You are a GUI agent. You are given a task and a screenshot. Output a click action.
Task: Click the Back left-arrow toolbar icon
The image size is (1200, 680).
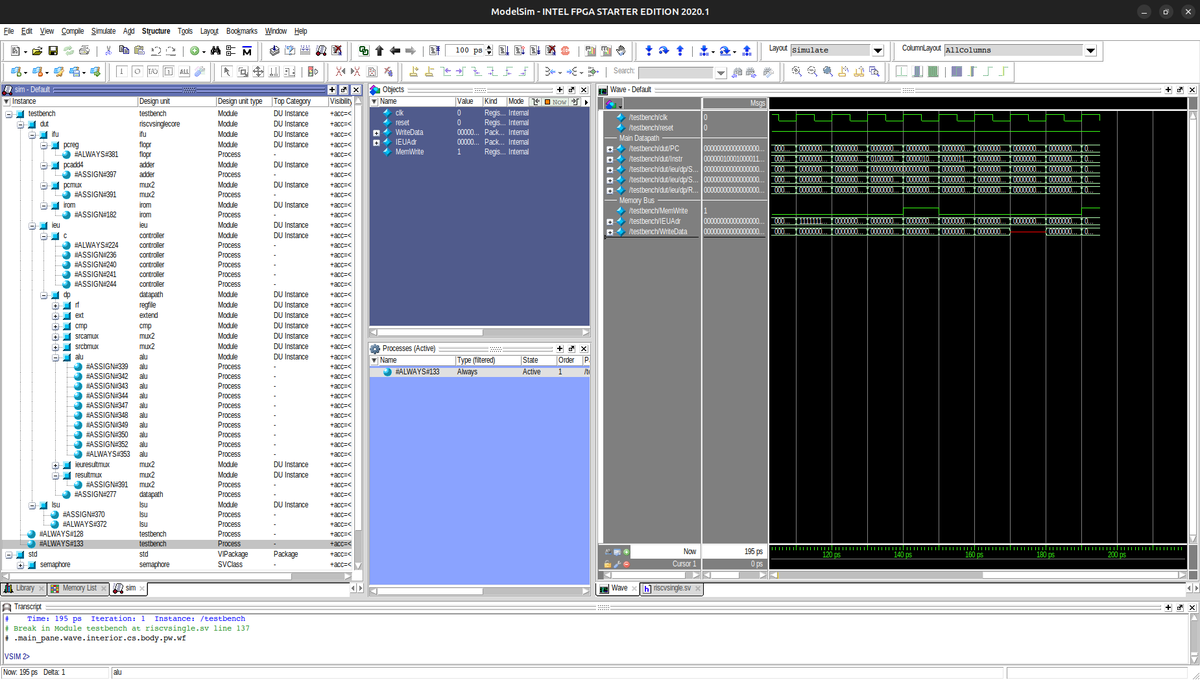click(x=395, y=50)
